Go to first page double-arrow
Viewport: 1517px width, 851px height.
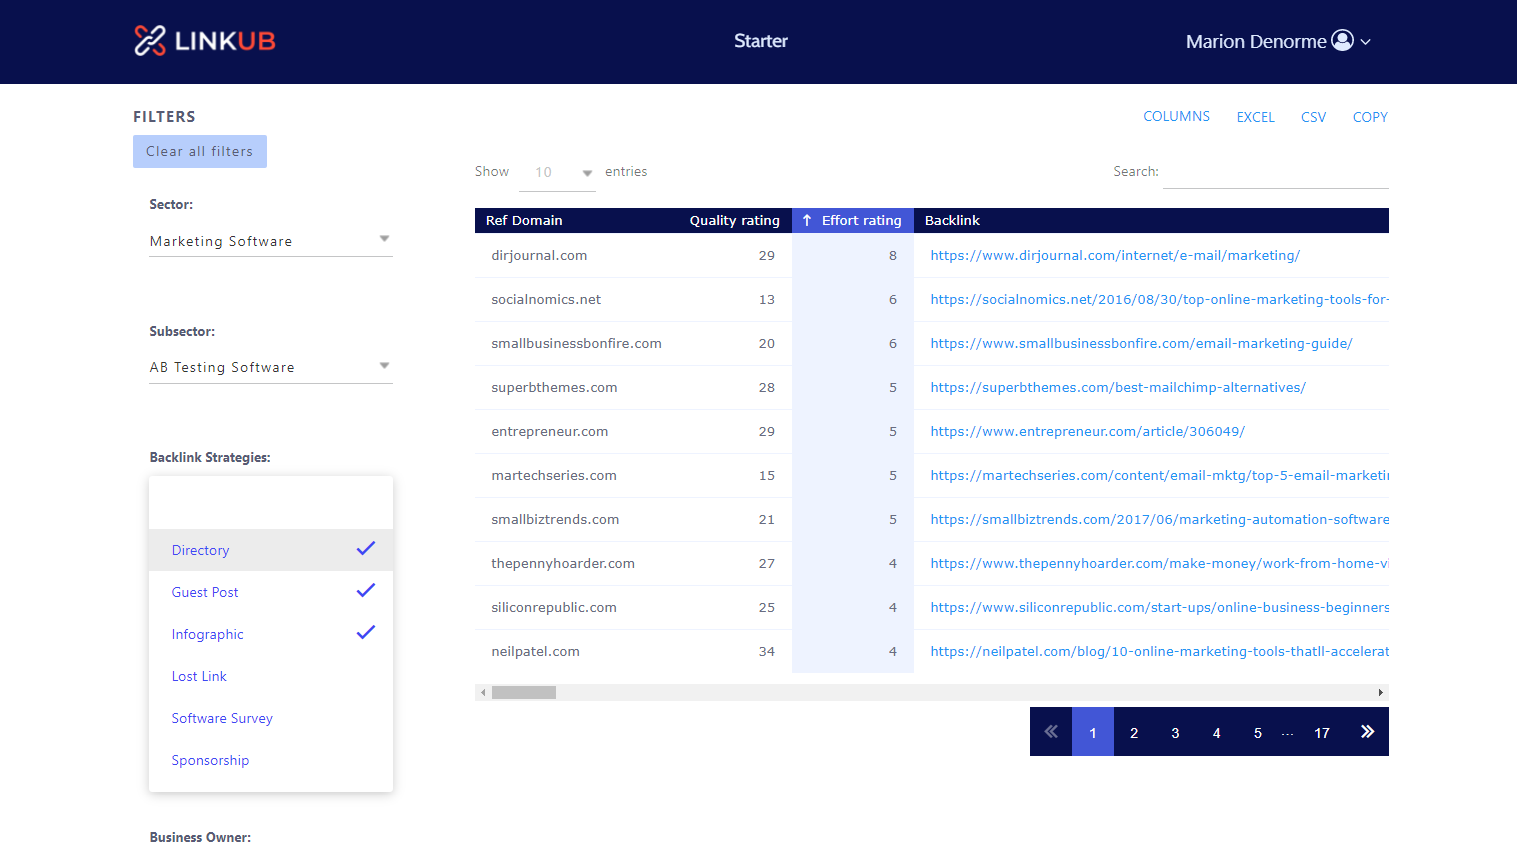[1051, 732]
